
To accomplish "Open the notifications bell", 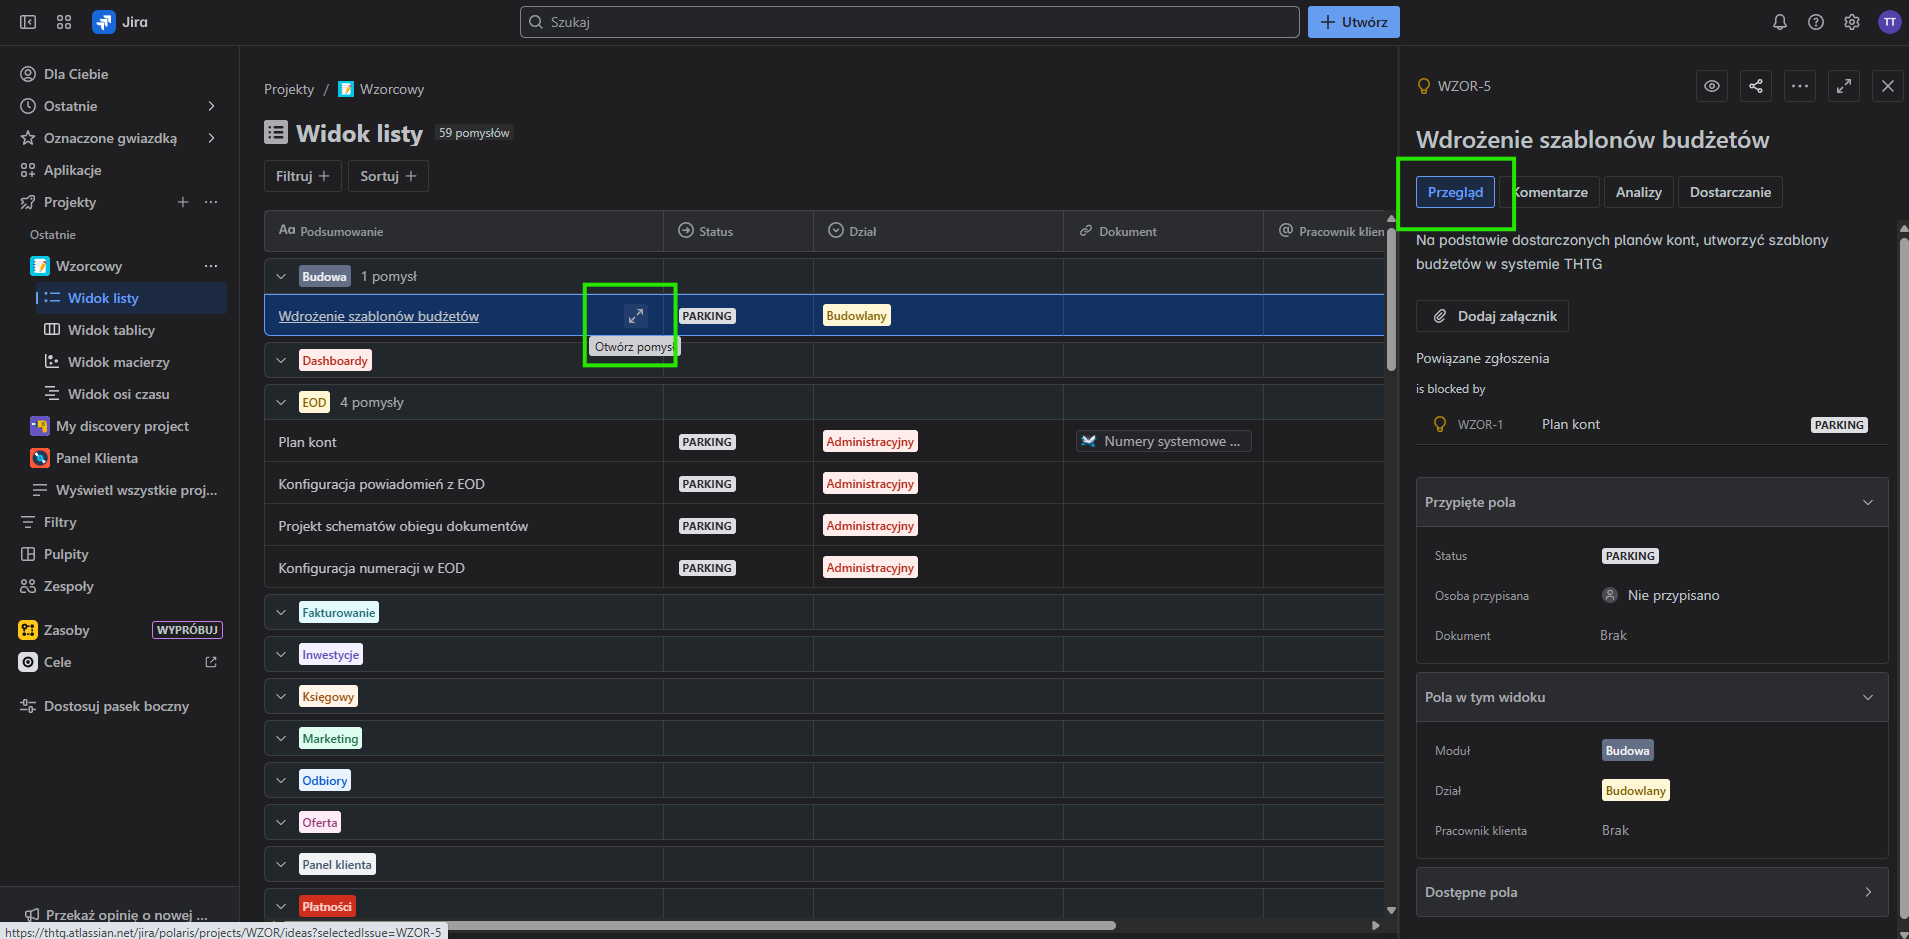I will (1780, 22).
